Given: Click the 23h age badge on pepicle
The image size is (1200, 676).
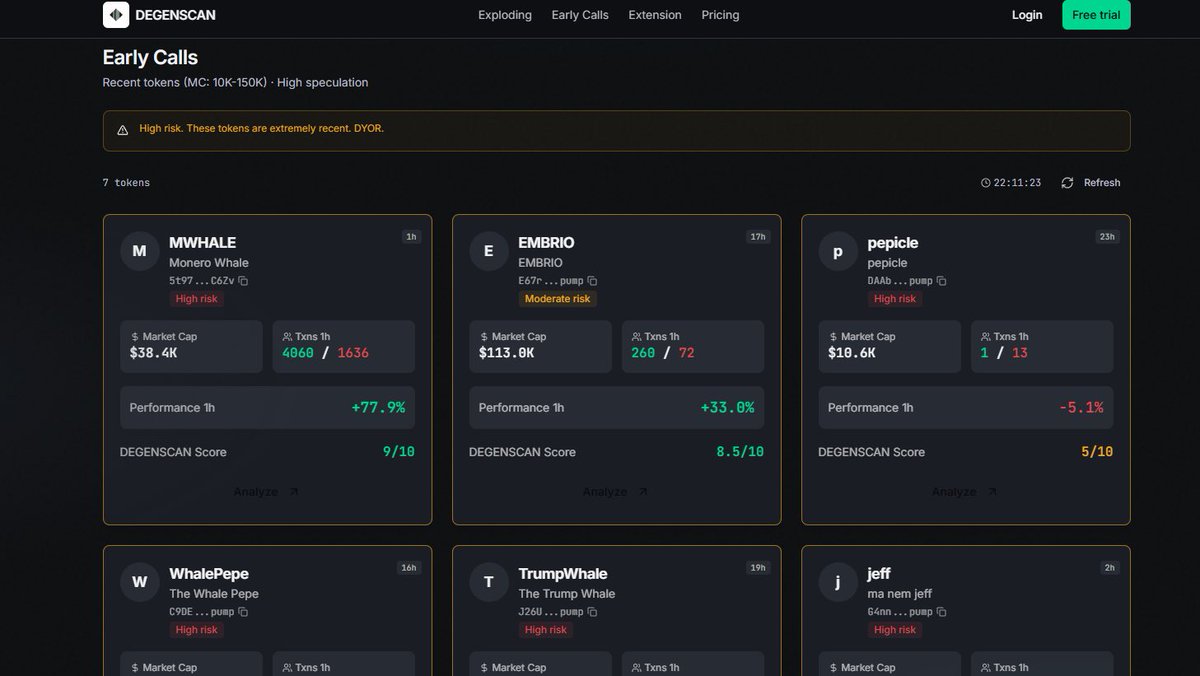Looking at the screenshot, I should click(1107, 237).
